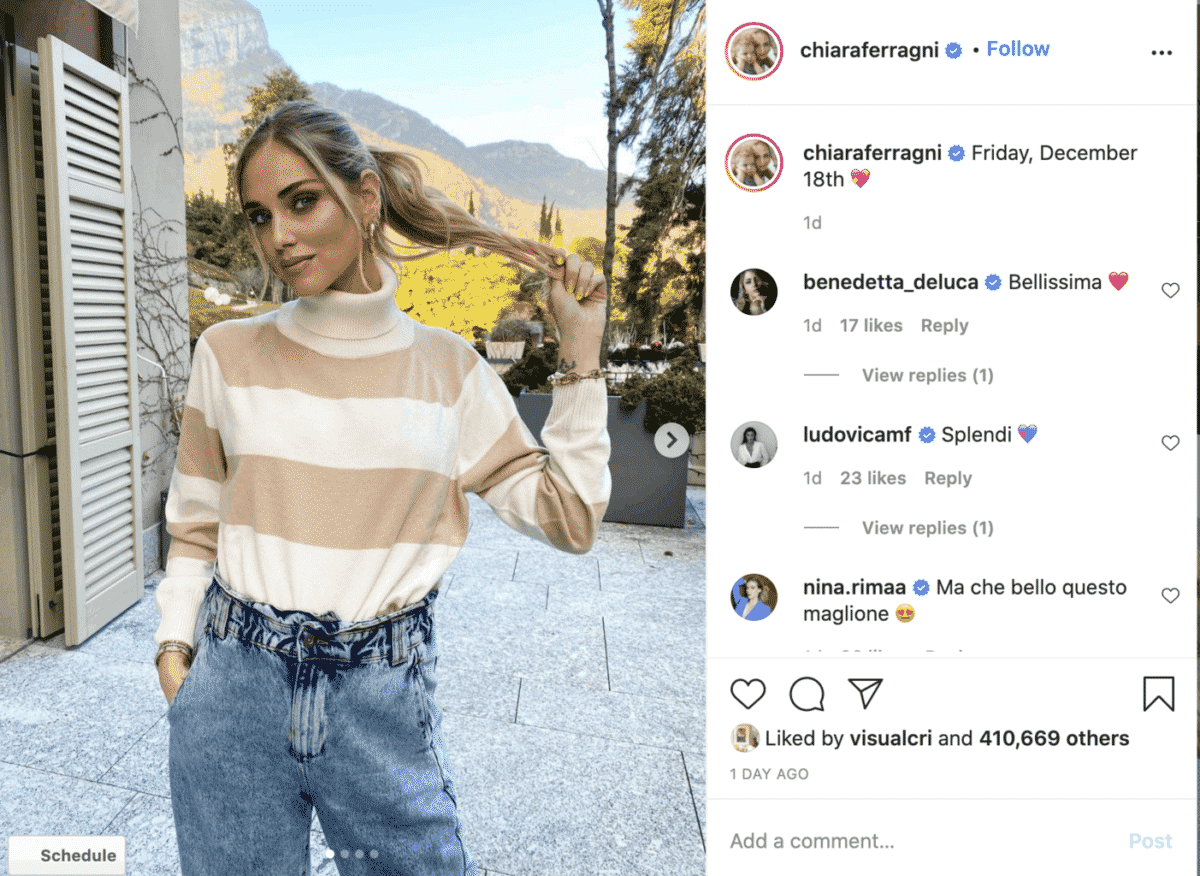The image size is (1200, 876).
Task: Open nina.rimaa profile picture
Action: pyautogui.click(x=754, y=597)
